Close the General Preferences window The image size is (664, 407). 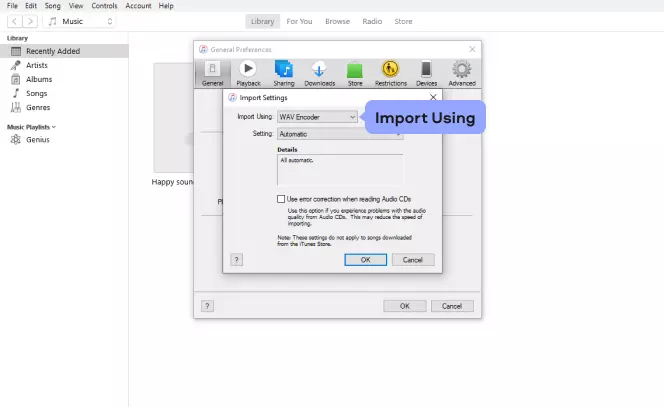pos(472,49)
